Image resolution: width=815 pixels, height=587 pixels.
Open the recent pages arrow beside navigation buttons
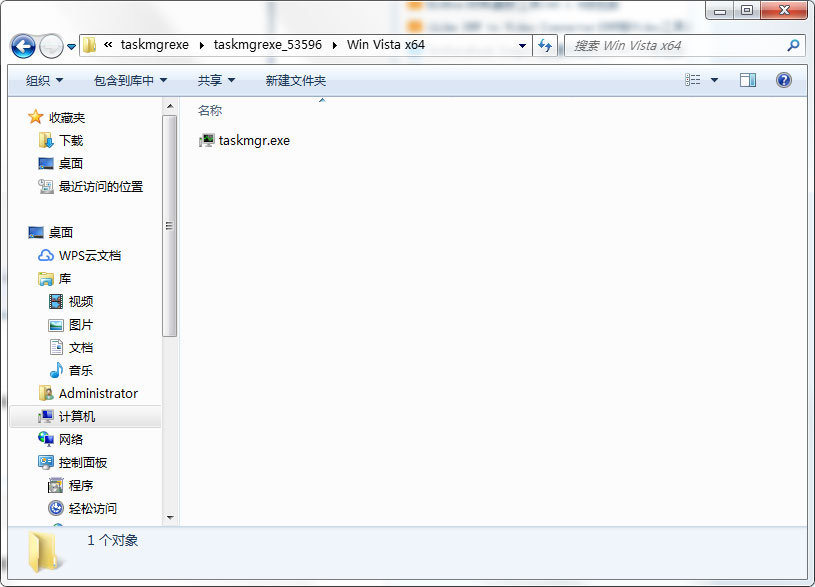click(72, 47)
